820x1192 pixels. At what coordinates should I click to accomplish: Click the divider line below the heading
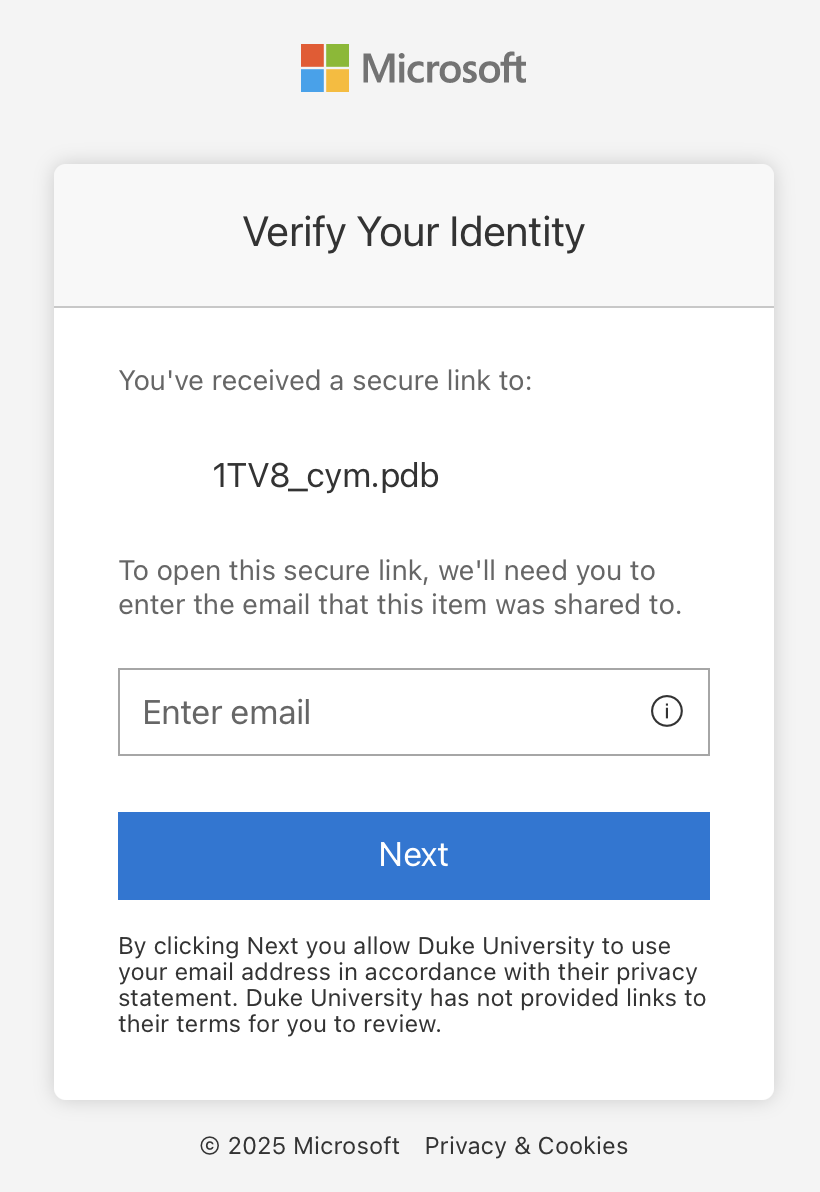[x=414, y=307]
